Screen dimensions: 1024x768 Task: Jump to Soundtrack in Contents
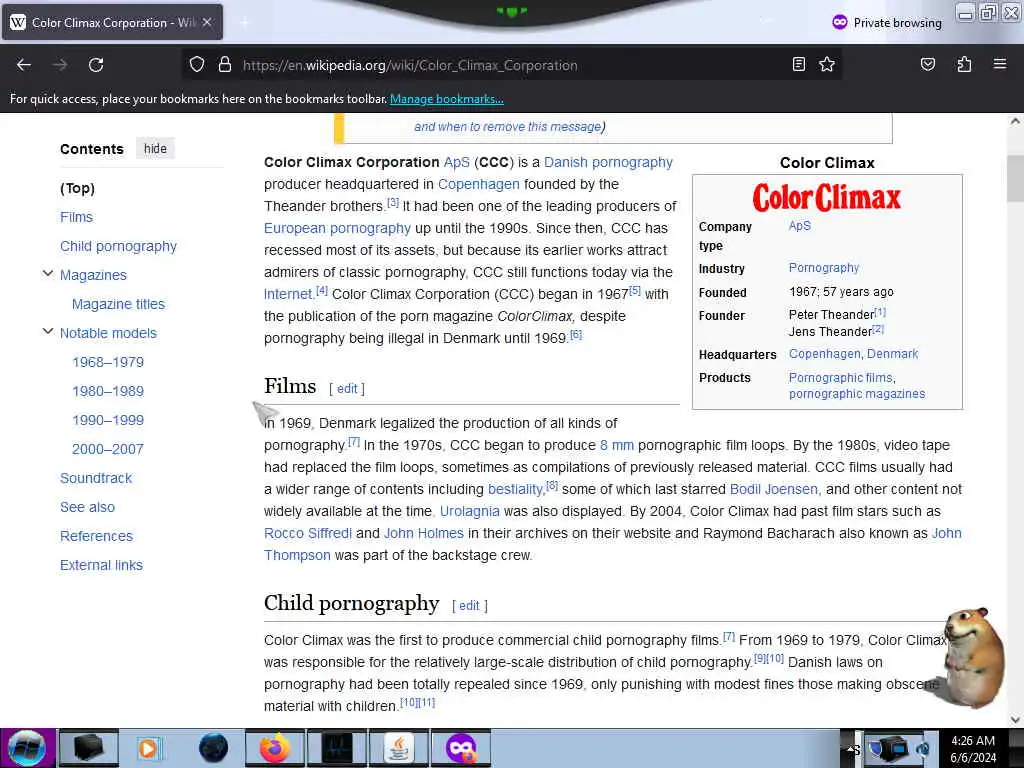pyautogui.click(x=96, y=478)
